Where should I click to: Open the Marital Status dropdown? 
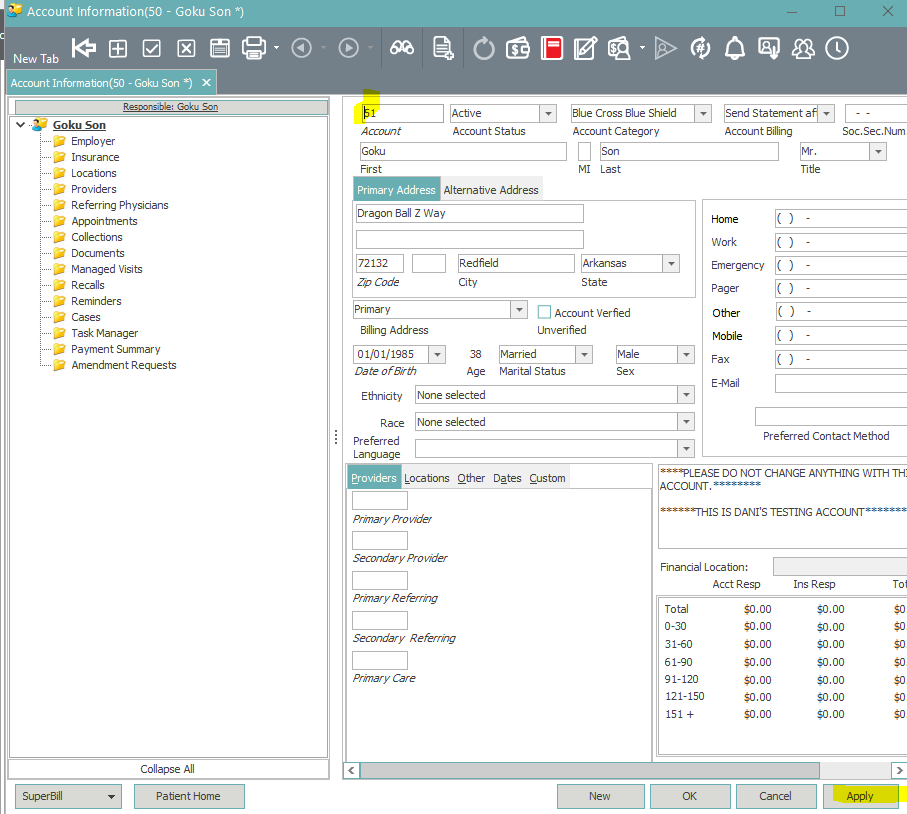[583, 355]
